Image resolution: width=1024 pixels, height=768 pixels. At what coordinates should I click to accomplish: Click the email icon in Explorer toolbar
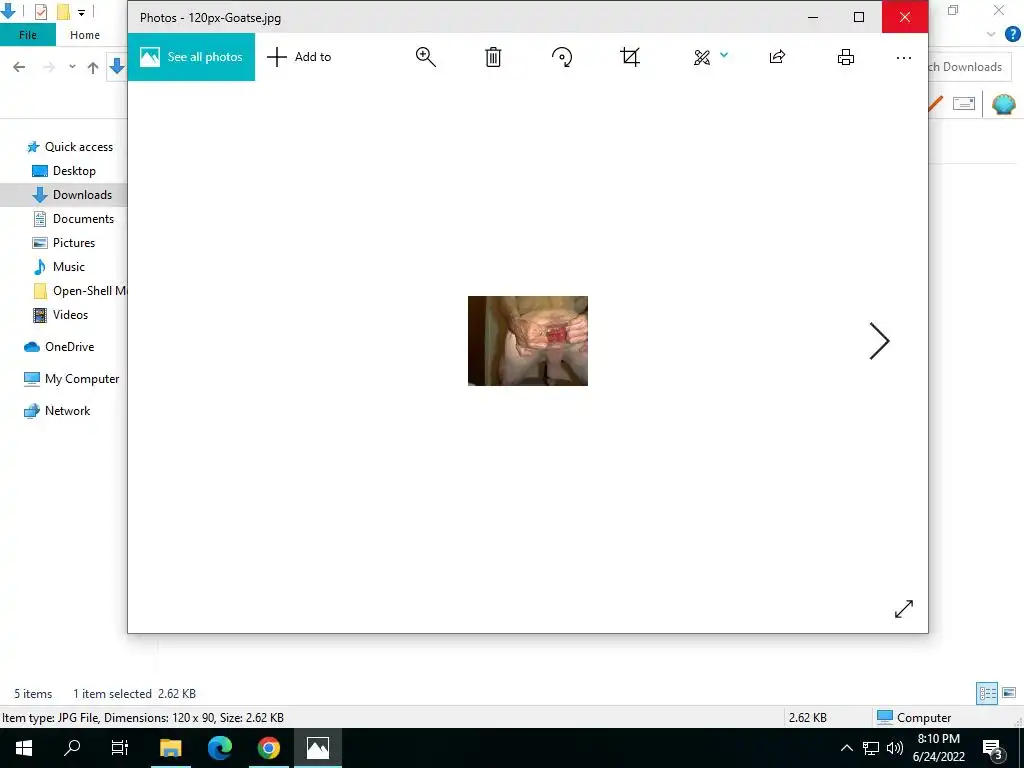964,103
